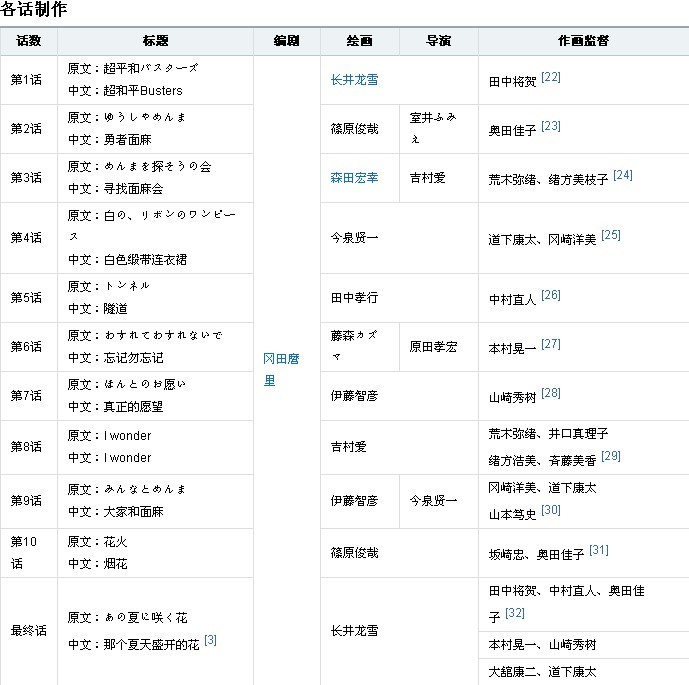Open footnote [30] next to 山本笃史
The image size is (689, 685).
tap(550, 510)
